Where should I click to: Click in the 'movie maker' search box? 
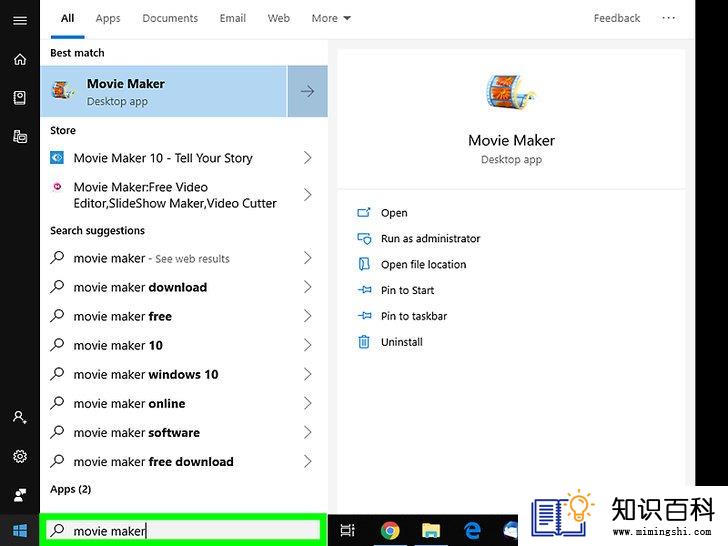183,530
